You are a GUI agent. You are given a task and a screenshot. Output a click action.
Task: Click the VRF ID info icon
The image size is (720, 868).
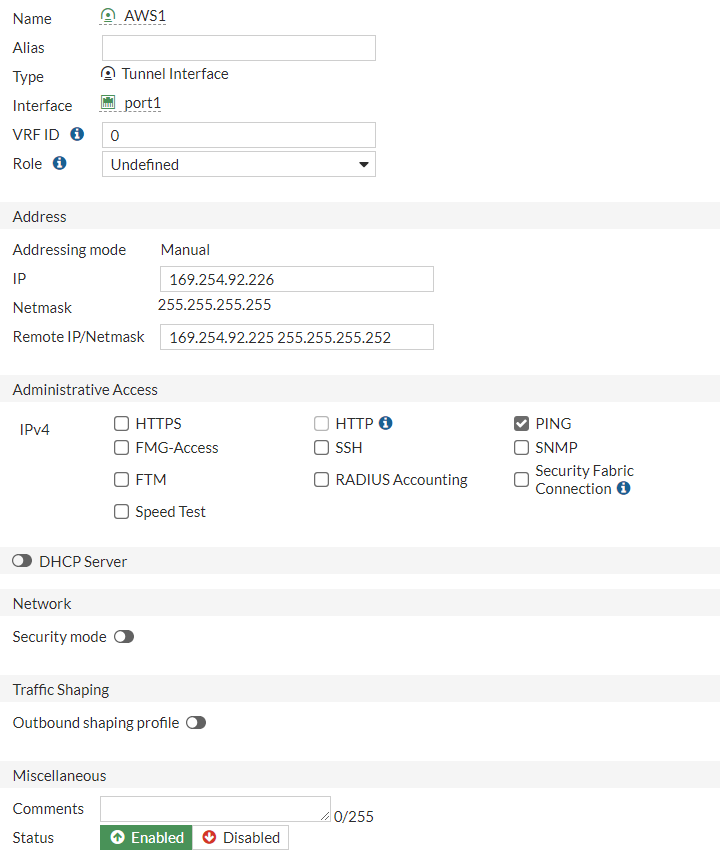[77, 134]
